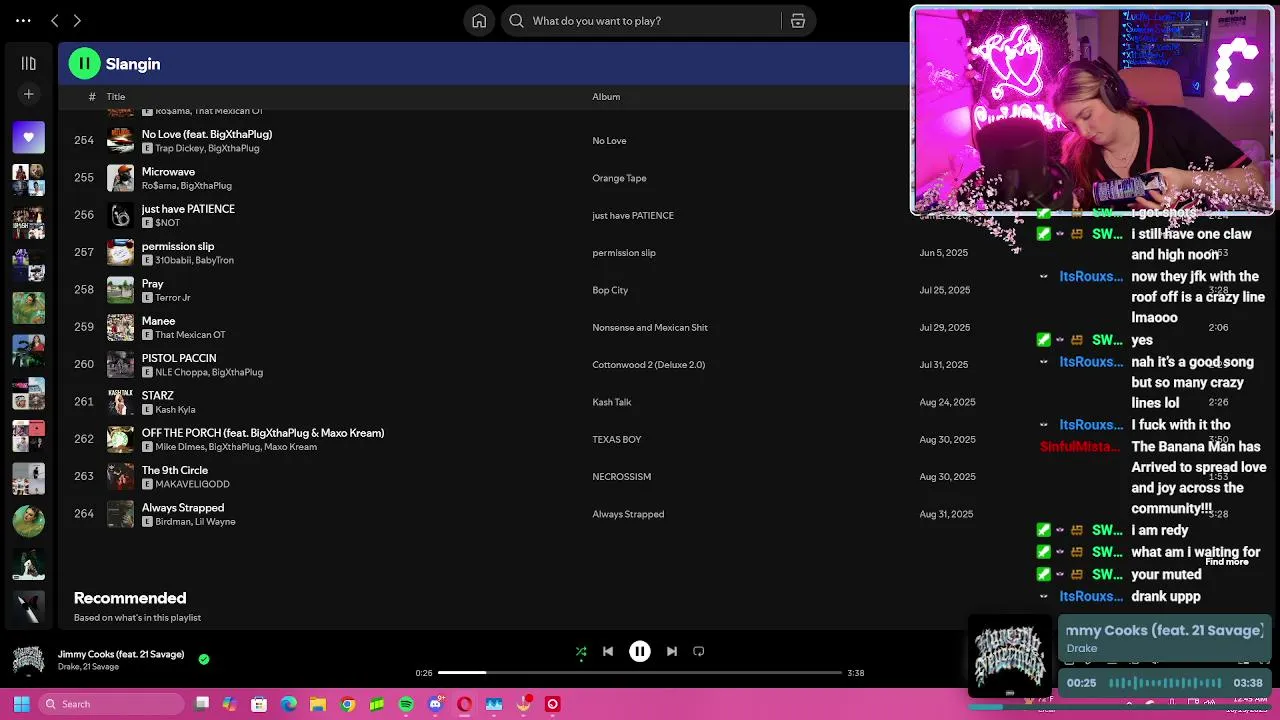Image resolution: width=1280 pixels, height=720 pixels.
Task: Select track 'No Love (feat. BigXthaPlug)'
Action: (207, 134)
